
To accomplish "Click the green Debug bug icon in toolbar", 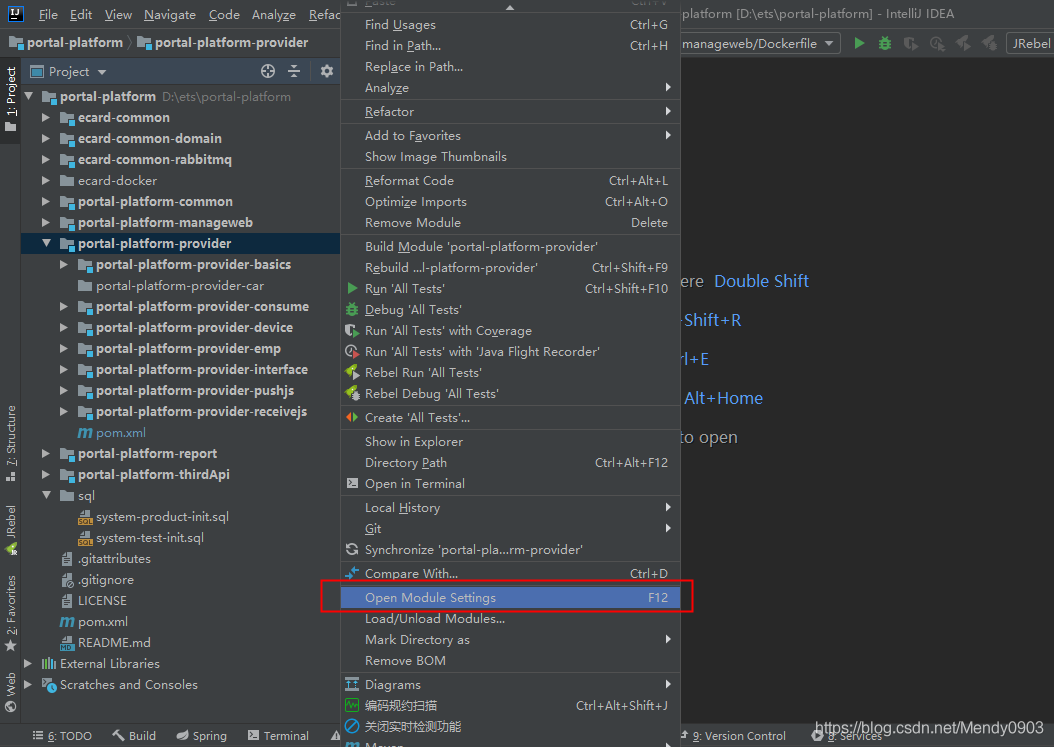I will point(885,44).
